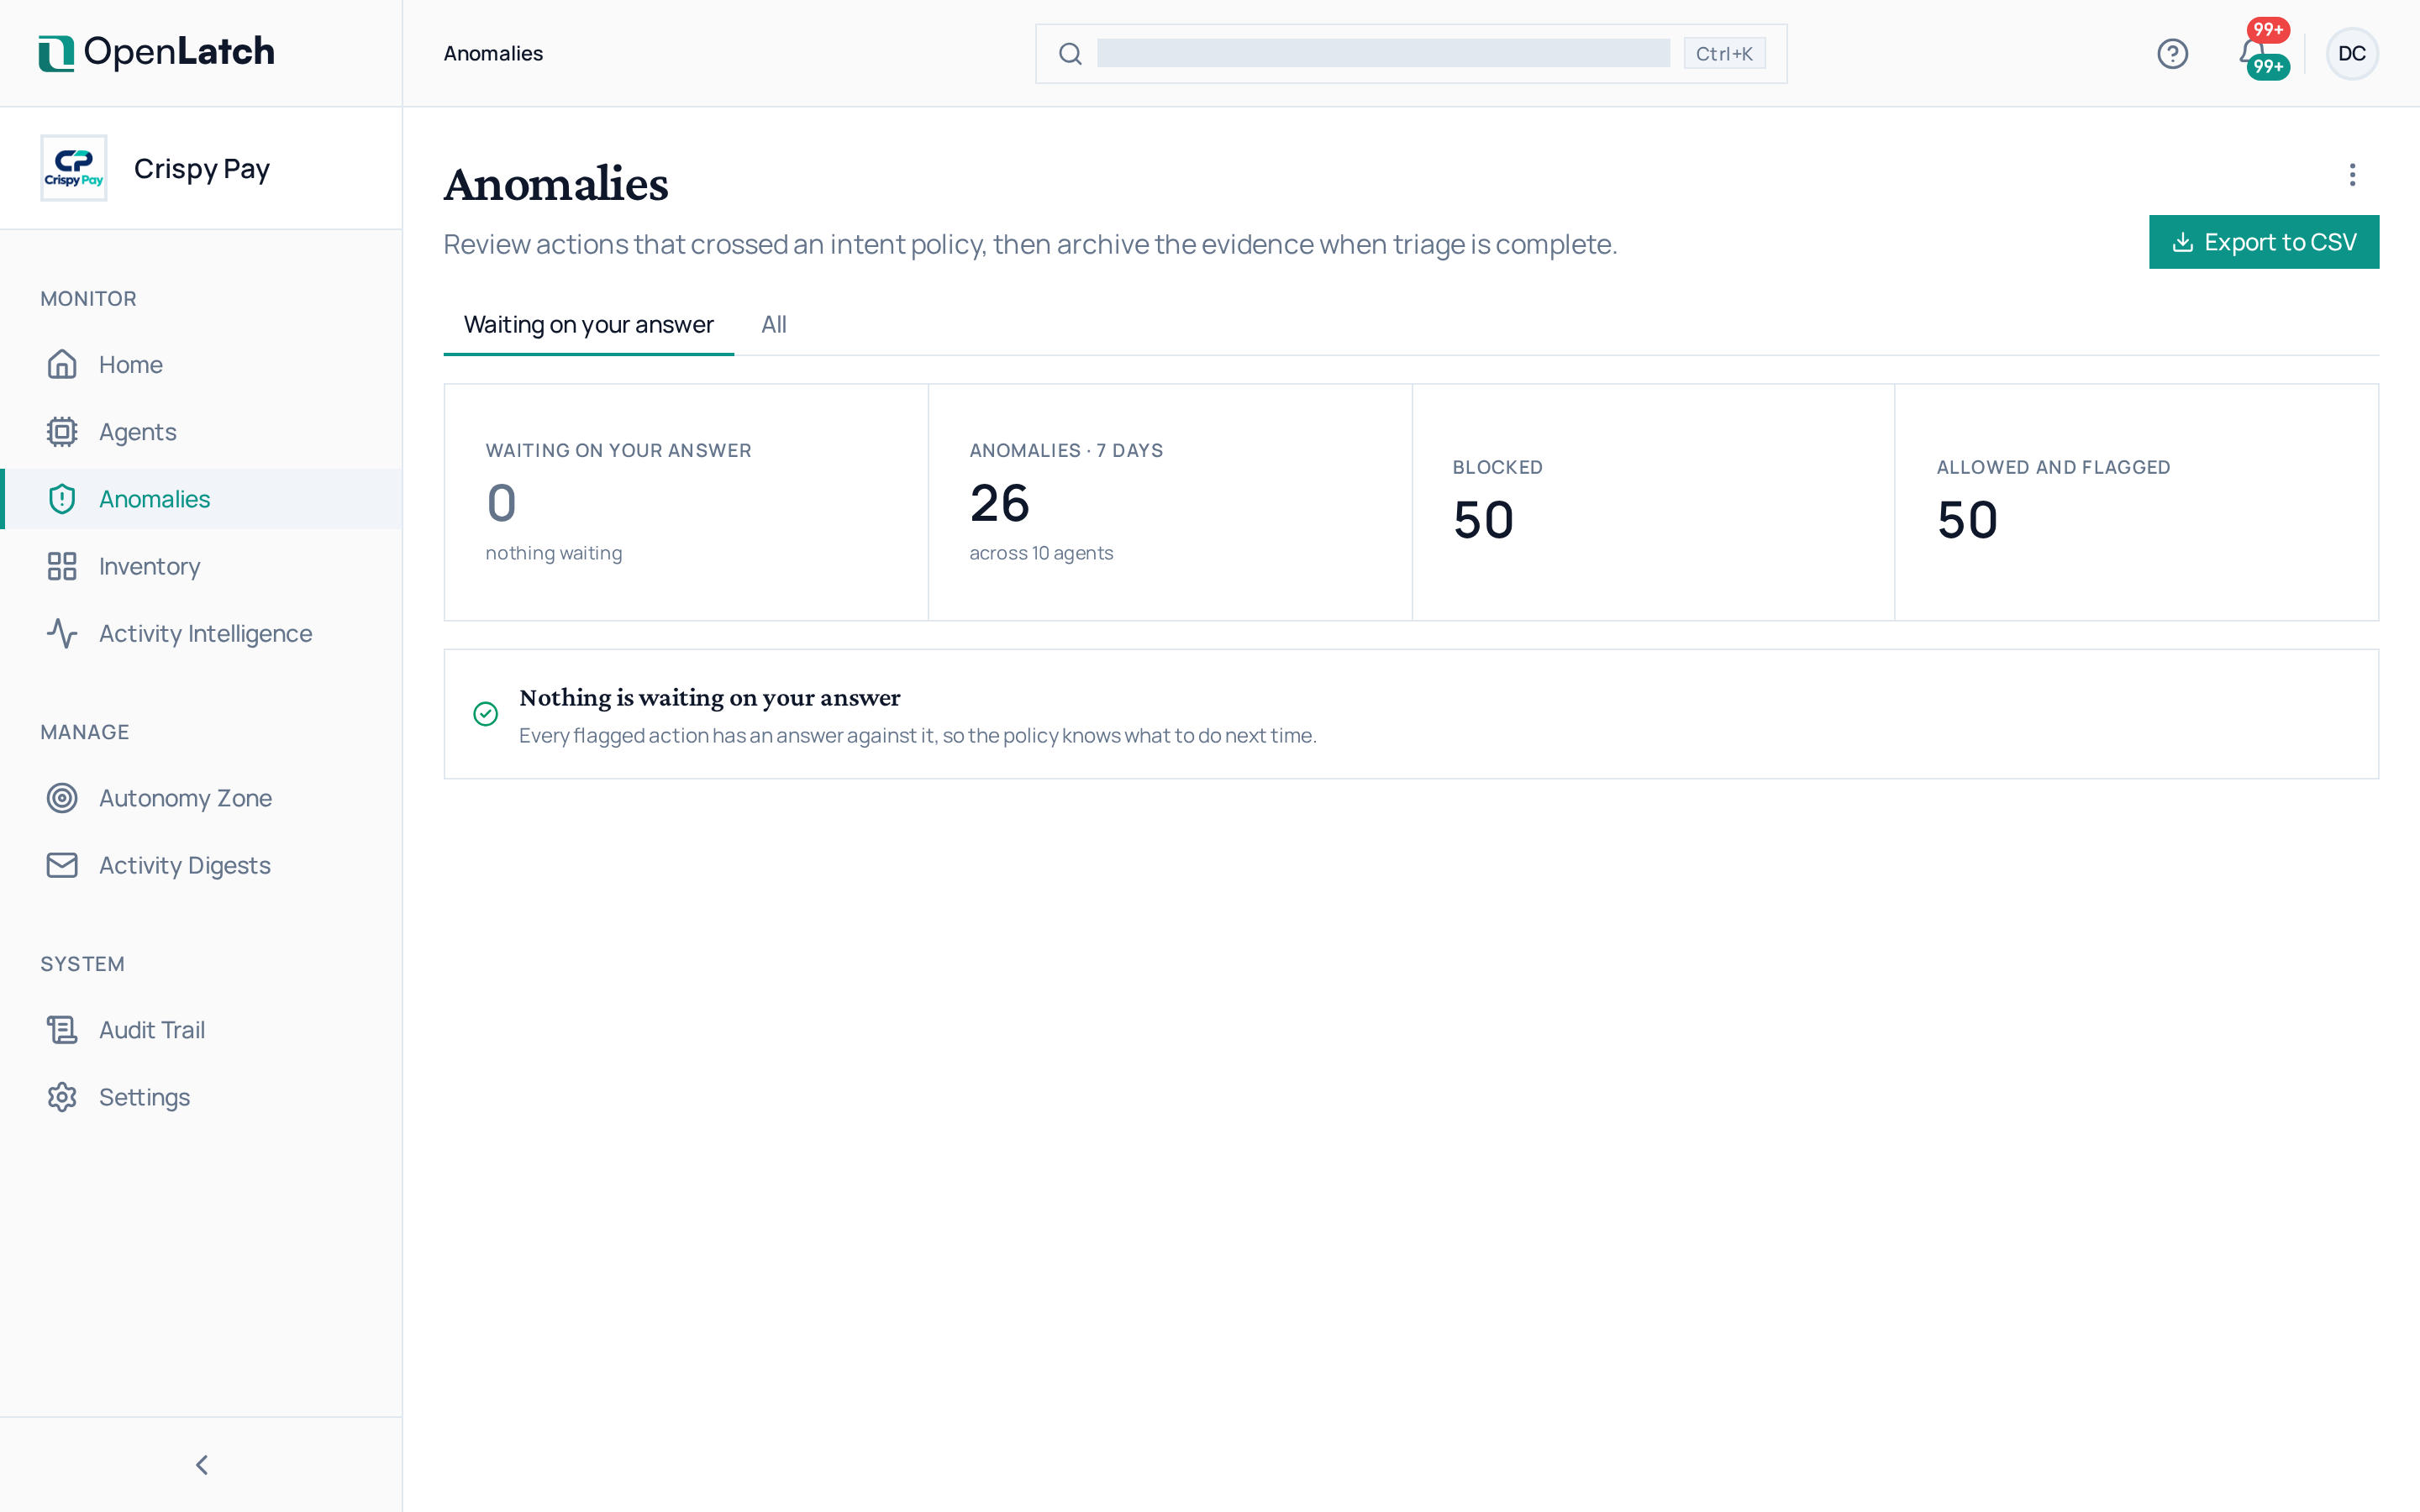Screen dimensions: 2420x1512
Task: Click the Ctrl+K shortcut badge
Action: [1724, 54]
